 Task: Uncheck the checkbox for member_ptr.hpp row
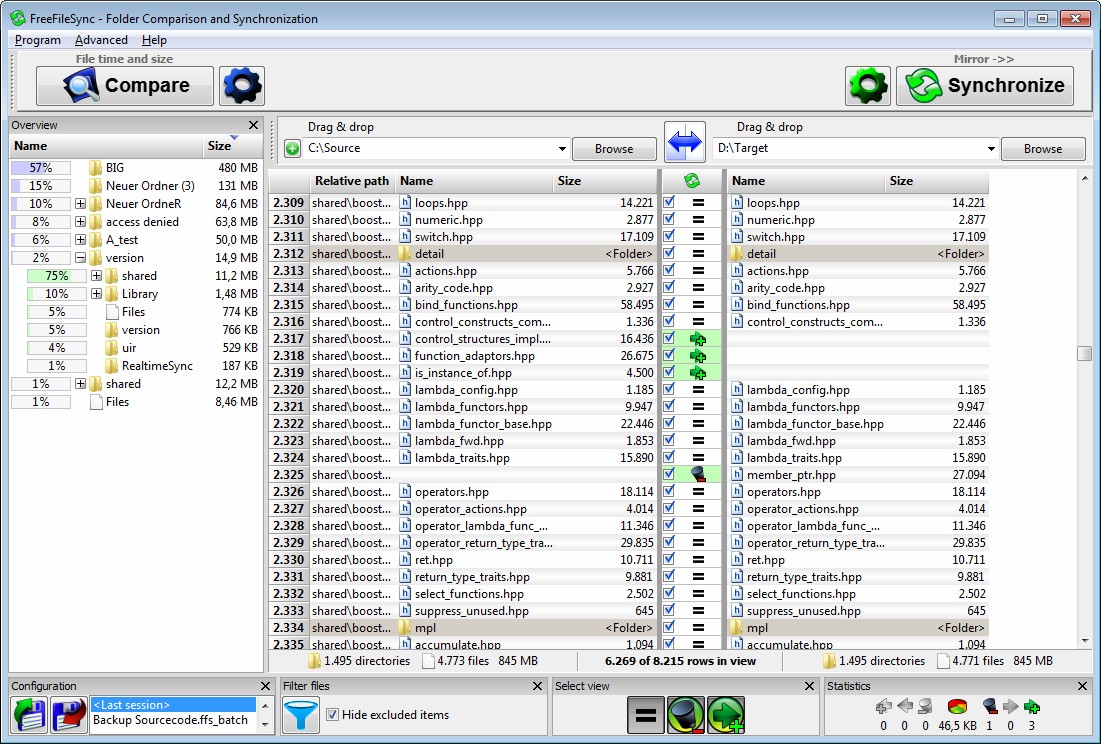point(669,475)
